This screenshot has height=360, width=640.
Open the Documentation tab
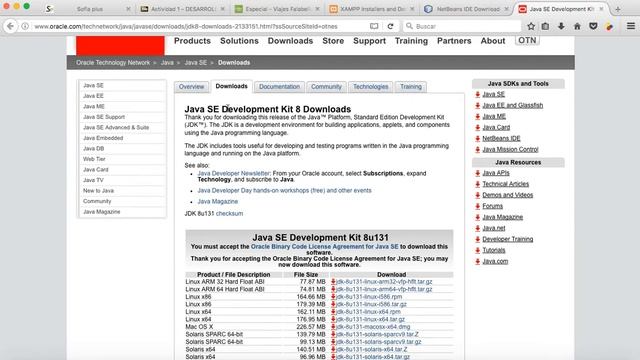pyautogui.click(x=279, y=87)
